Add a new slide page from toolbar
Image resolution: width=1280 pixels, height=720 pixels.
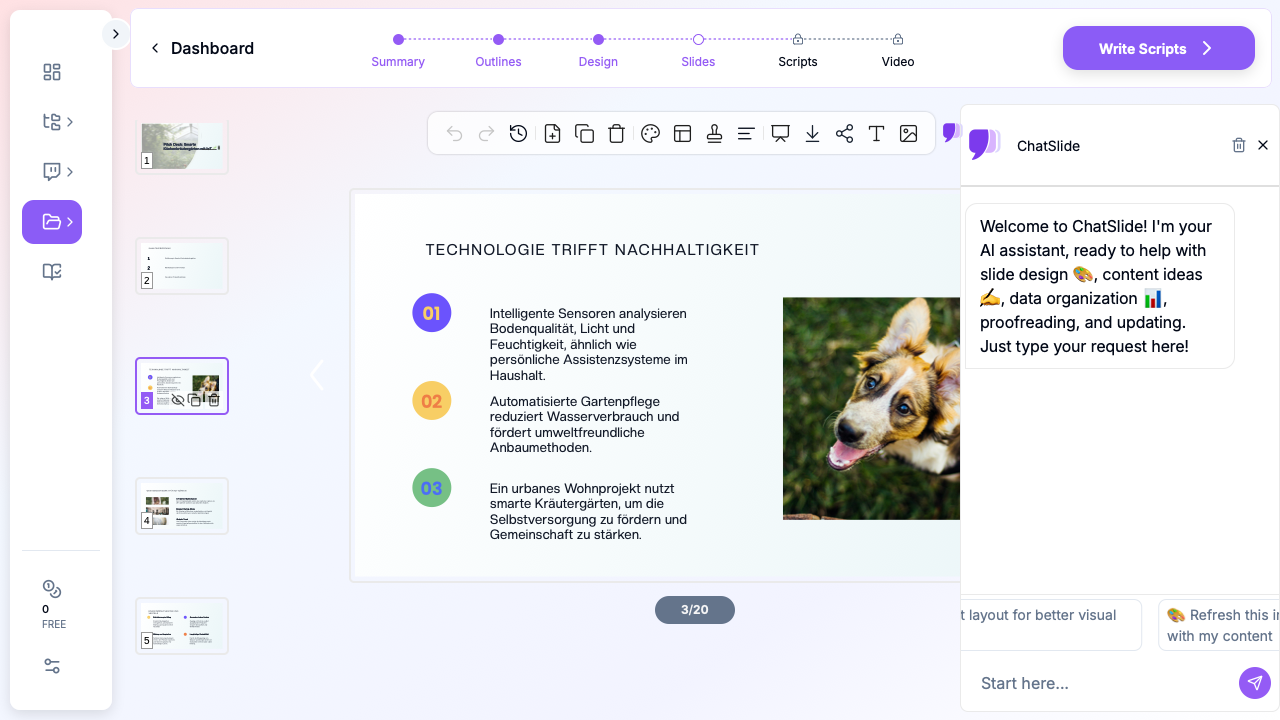pyautogui.click(x=552, y=134)
